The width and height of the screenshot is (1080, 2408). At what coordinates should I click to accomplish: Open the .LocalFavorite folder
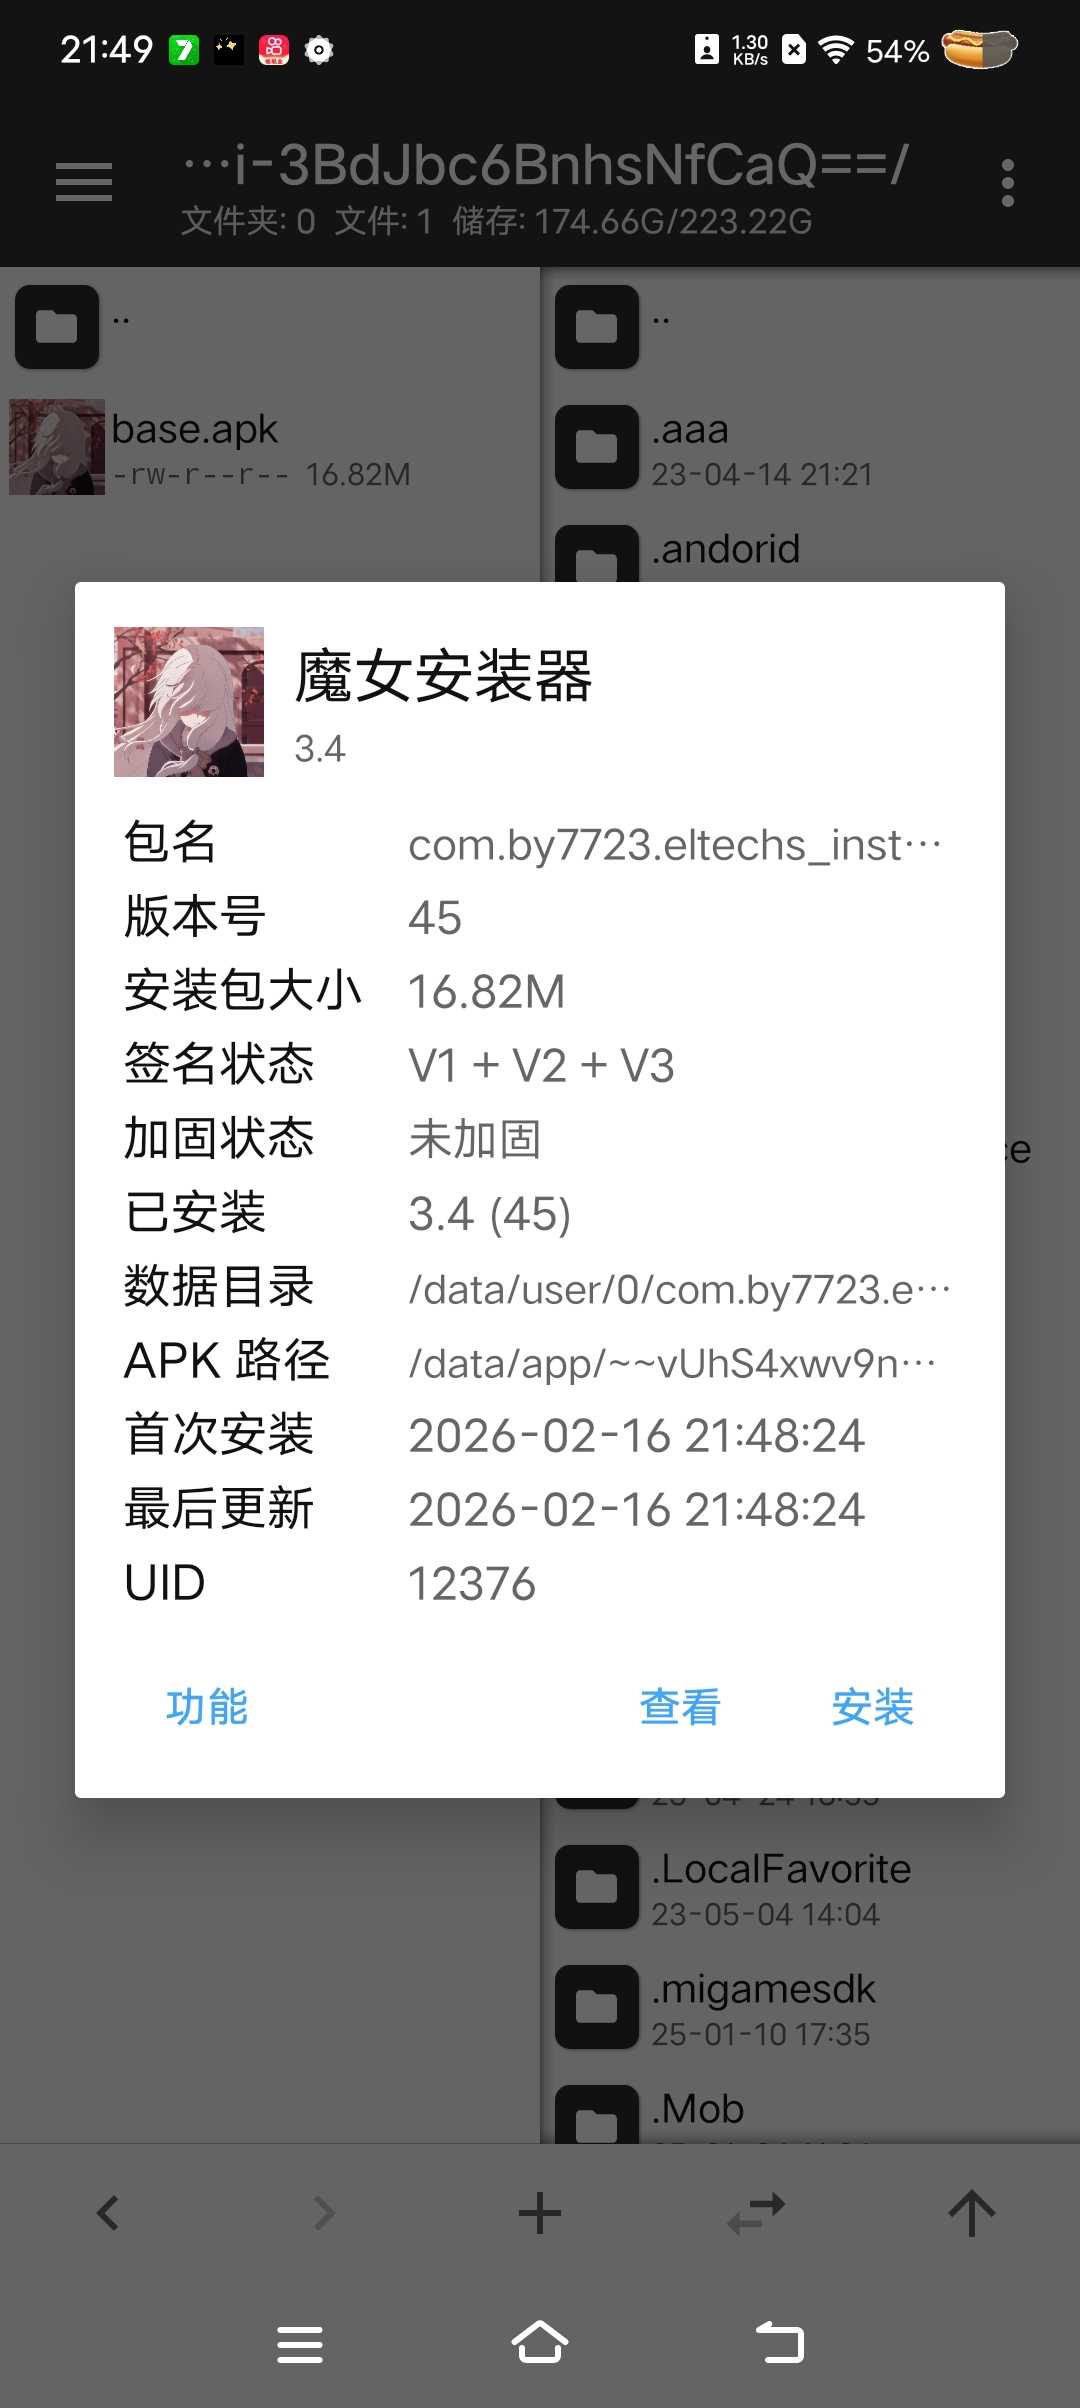click(810, 1888)
